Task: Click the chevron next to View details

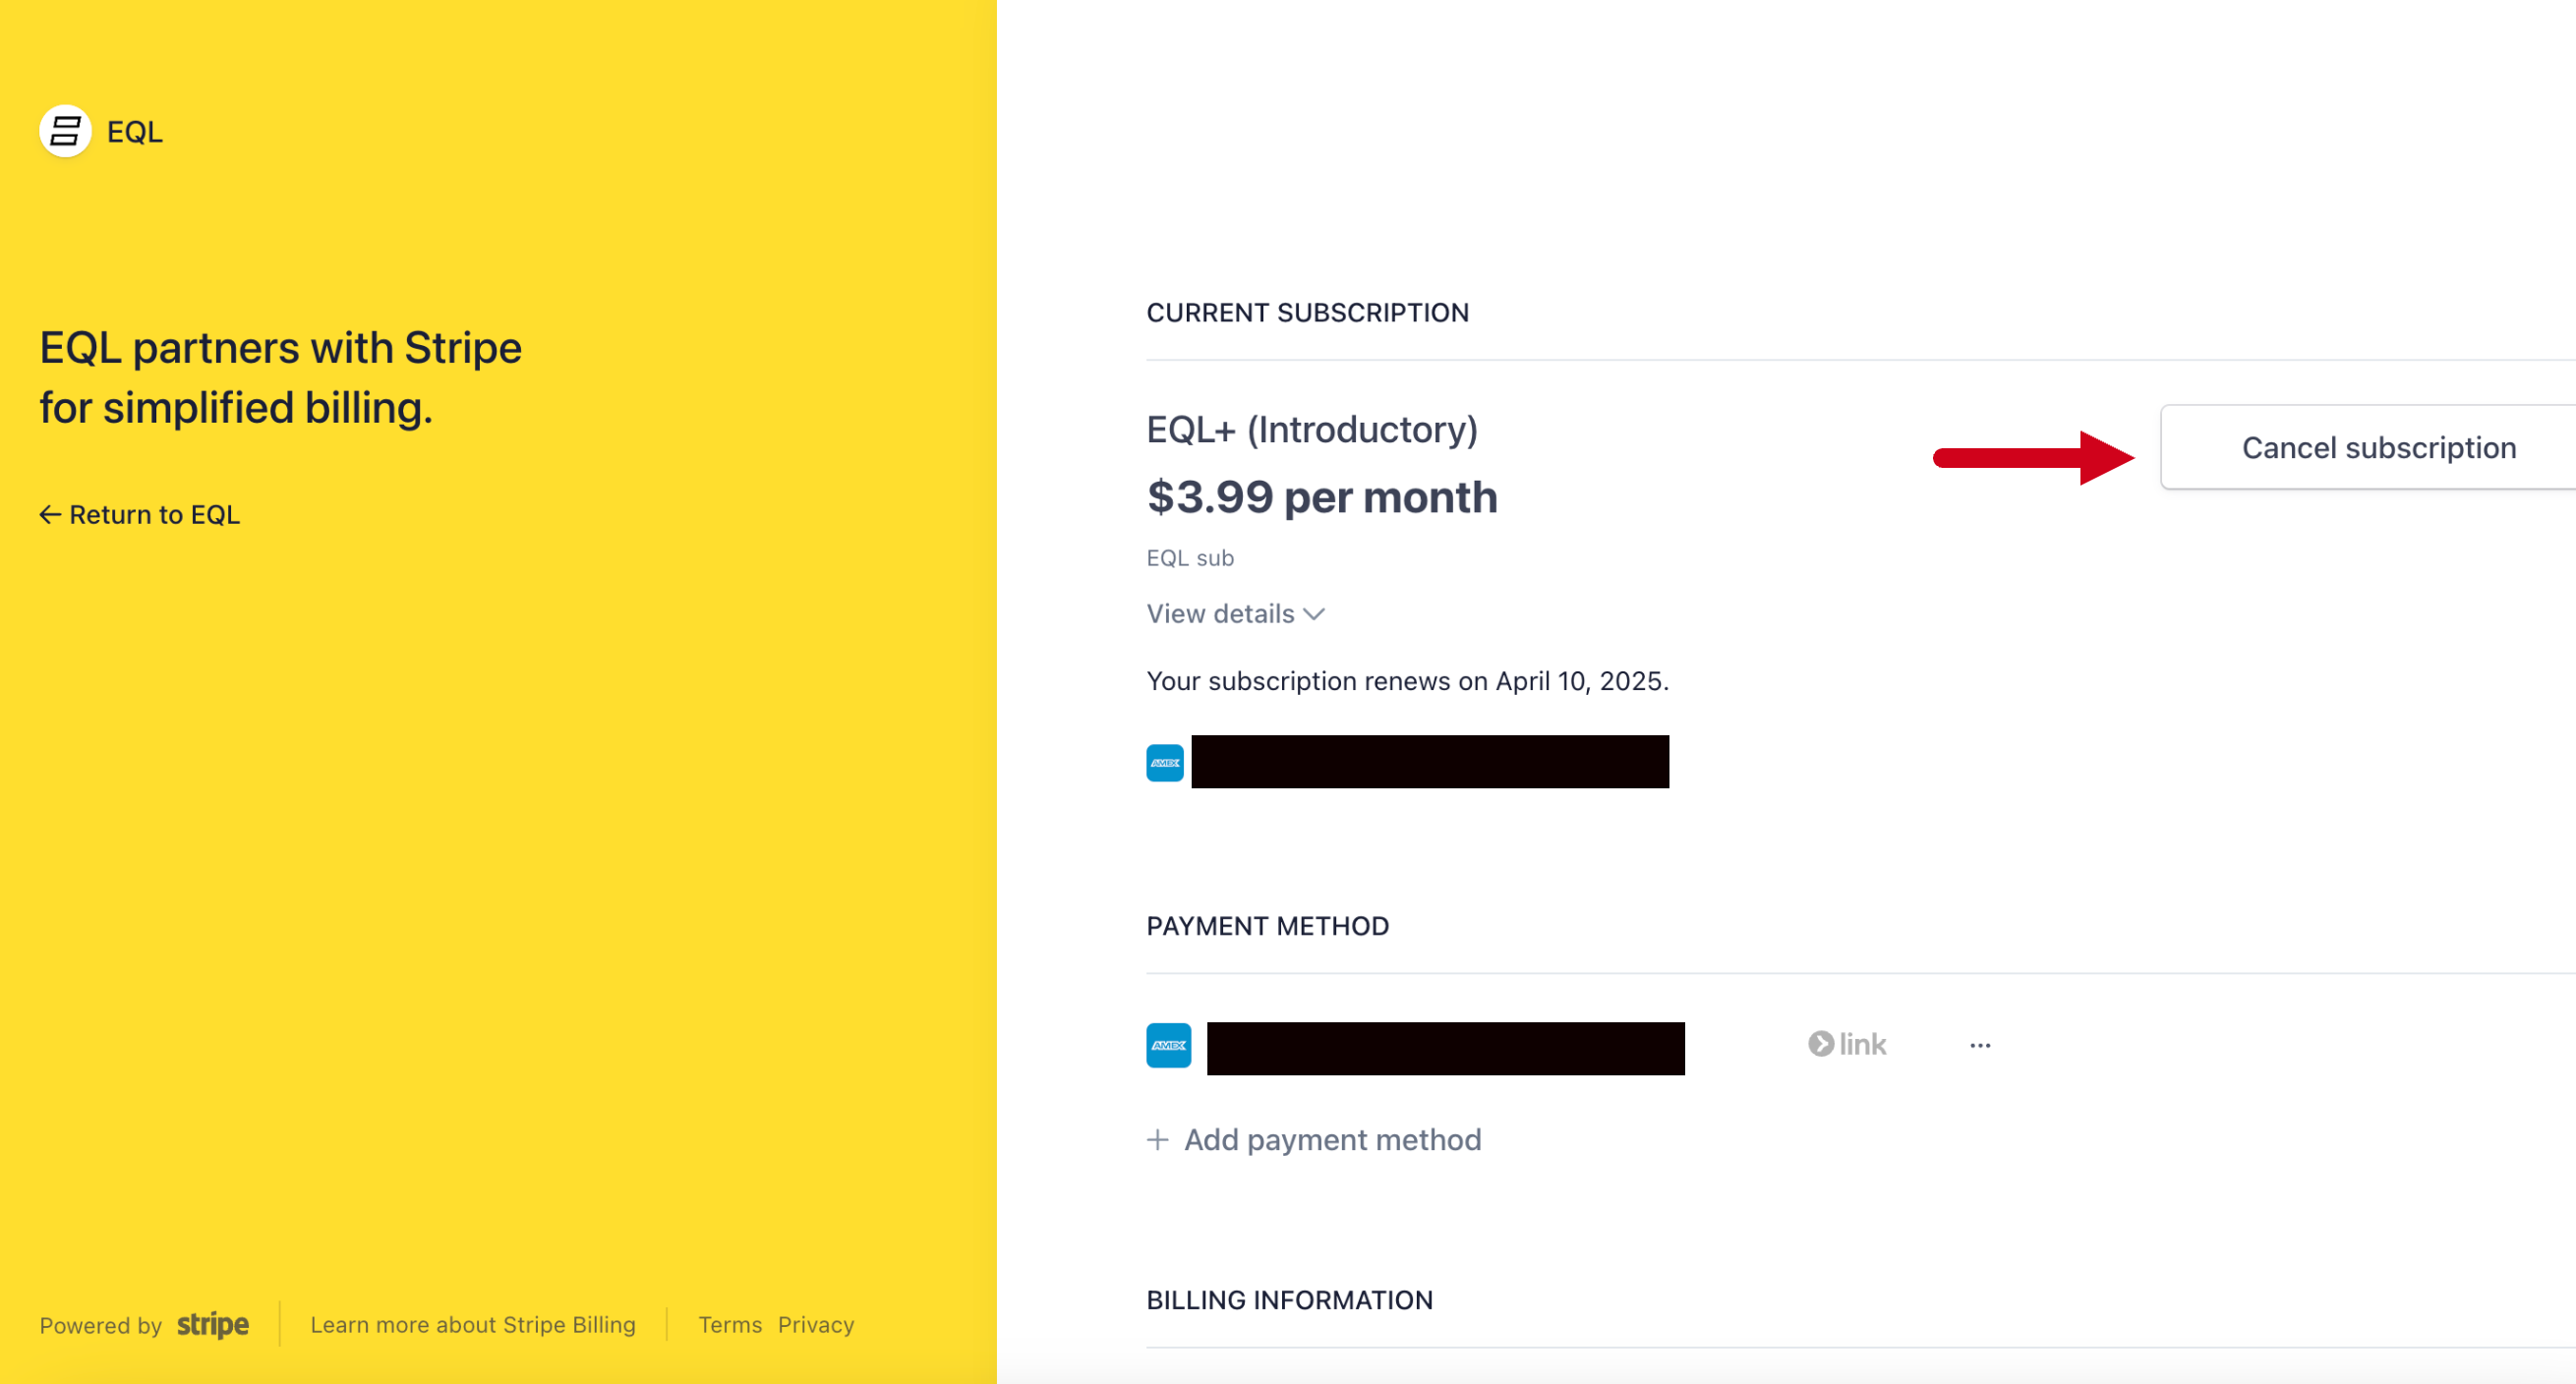Action: pyautogui.click(x=1314, y=614)
